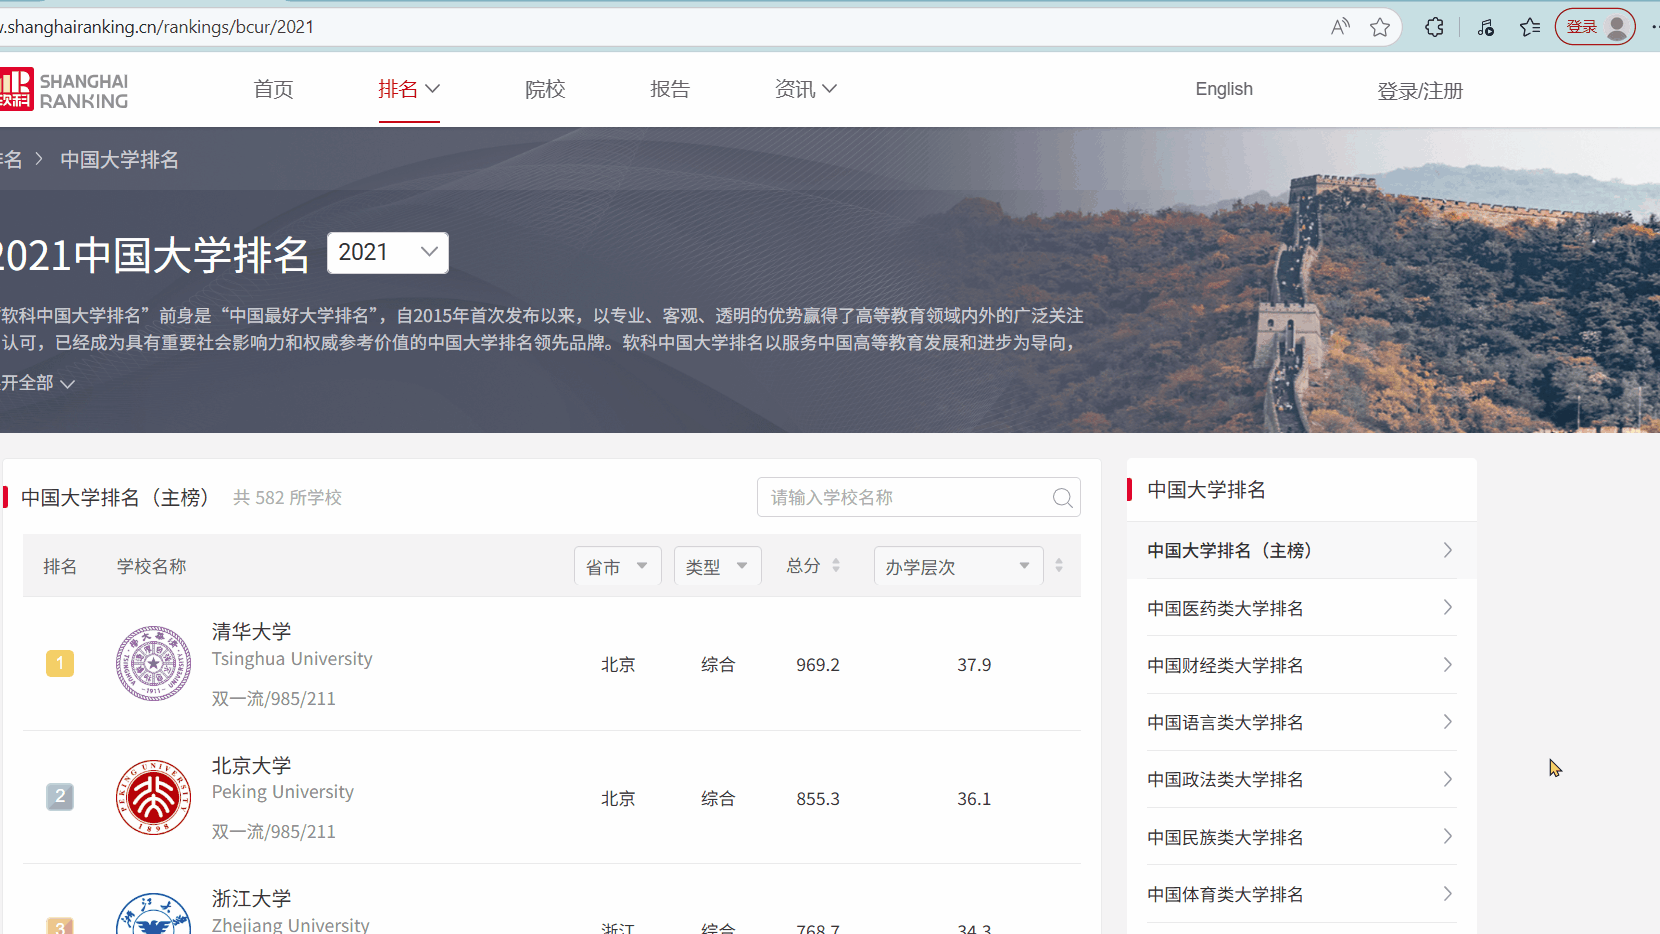1660x934 pixels.
Task: Click Peking University English name
Action: click(x=283, y=792)
